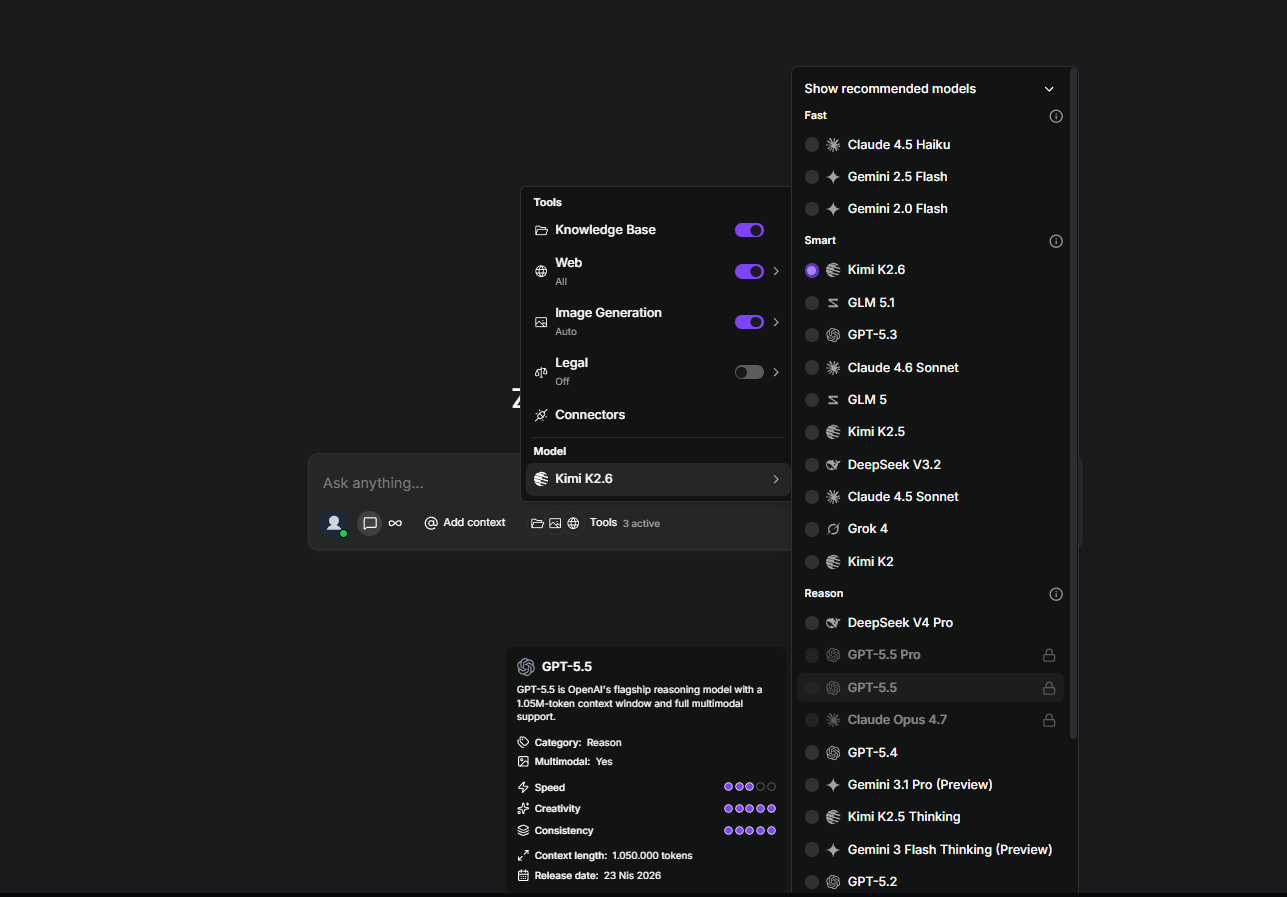Expand the Legal options chevron
The width and height of the screenshot is (1287, 897).
click(x=776, y=372)
